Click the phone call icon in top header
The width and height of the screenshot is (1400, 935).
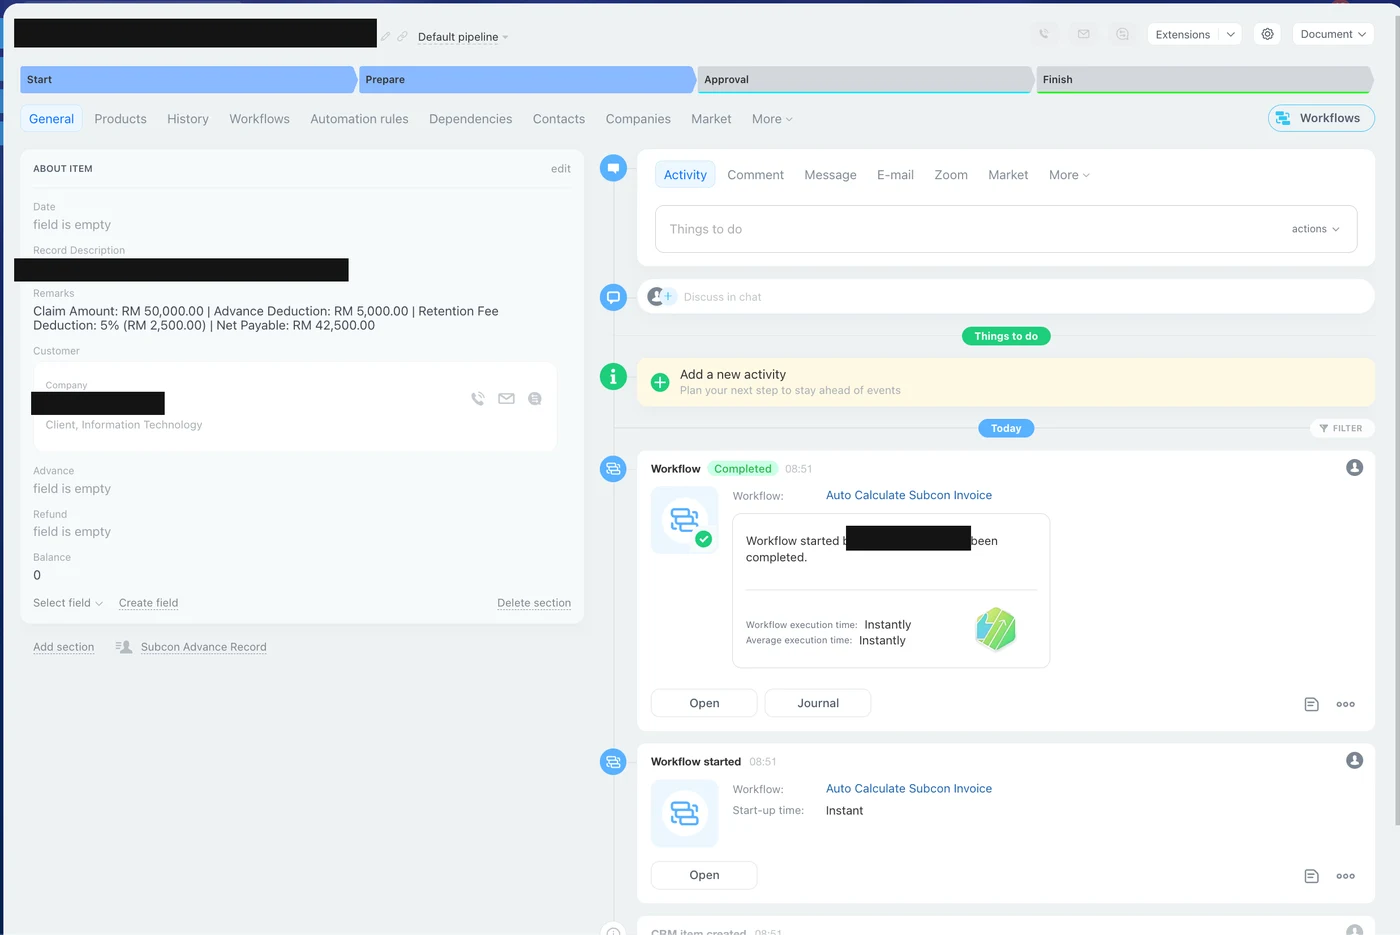[1044, 34]
